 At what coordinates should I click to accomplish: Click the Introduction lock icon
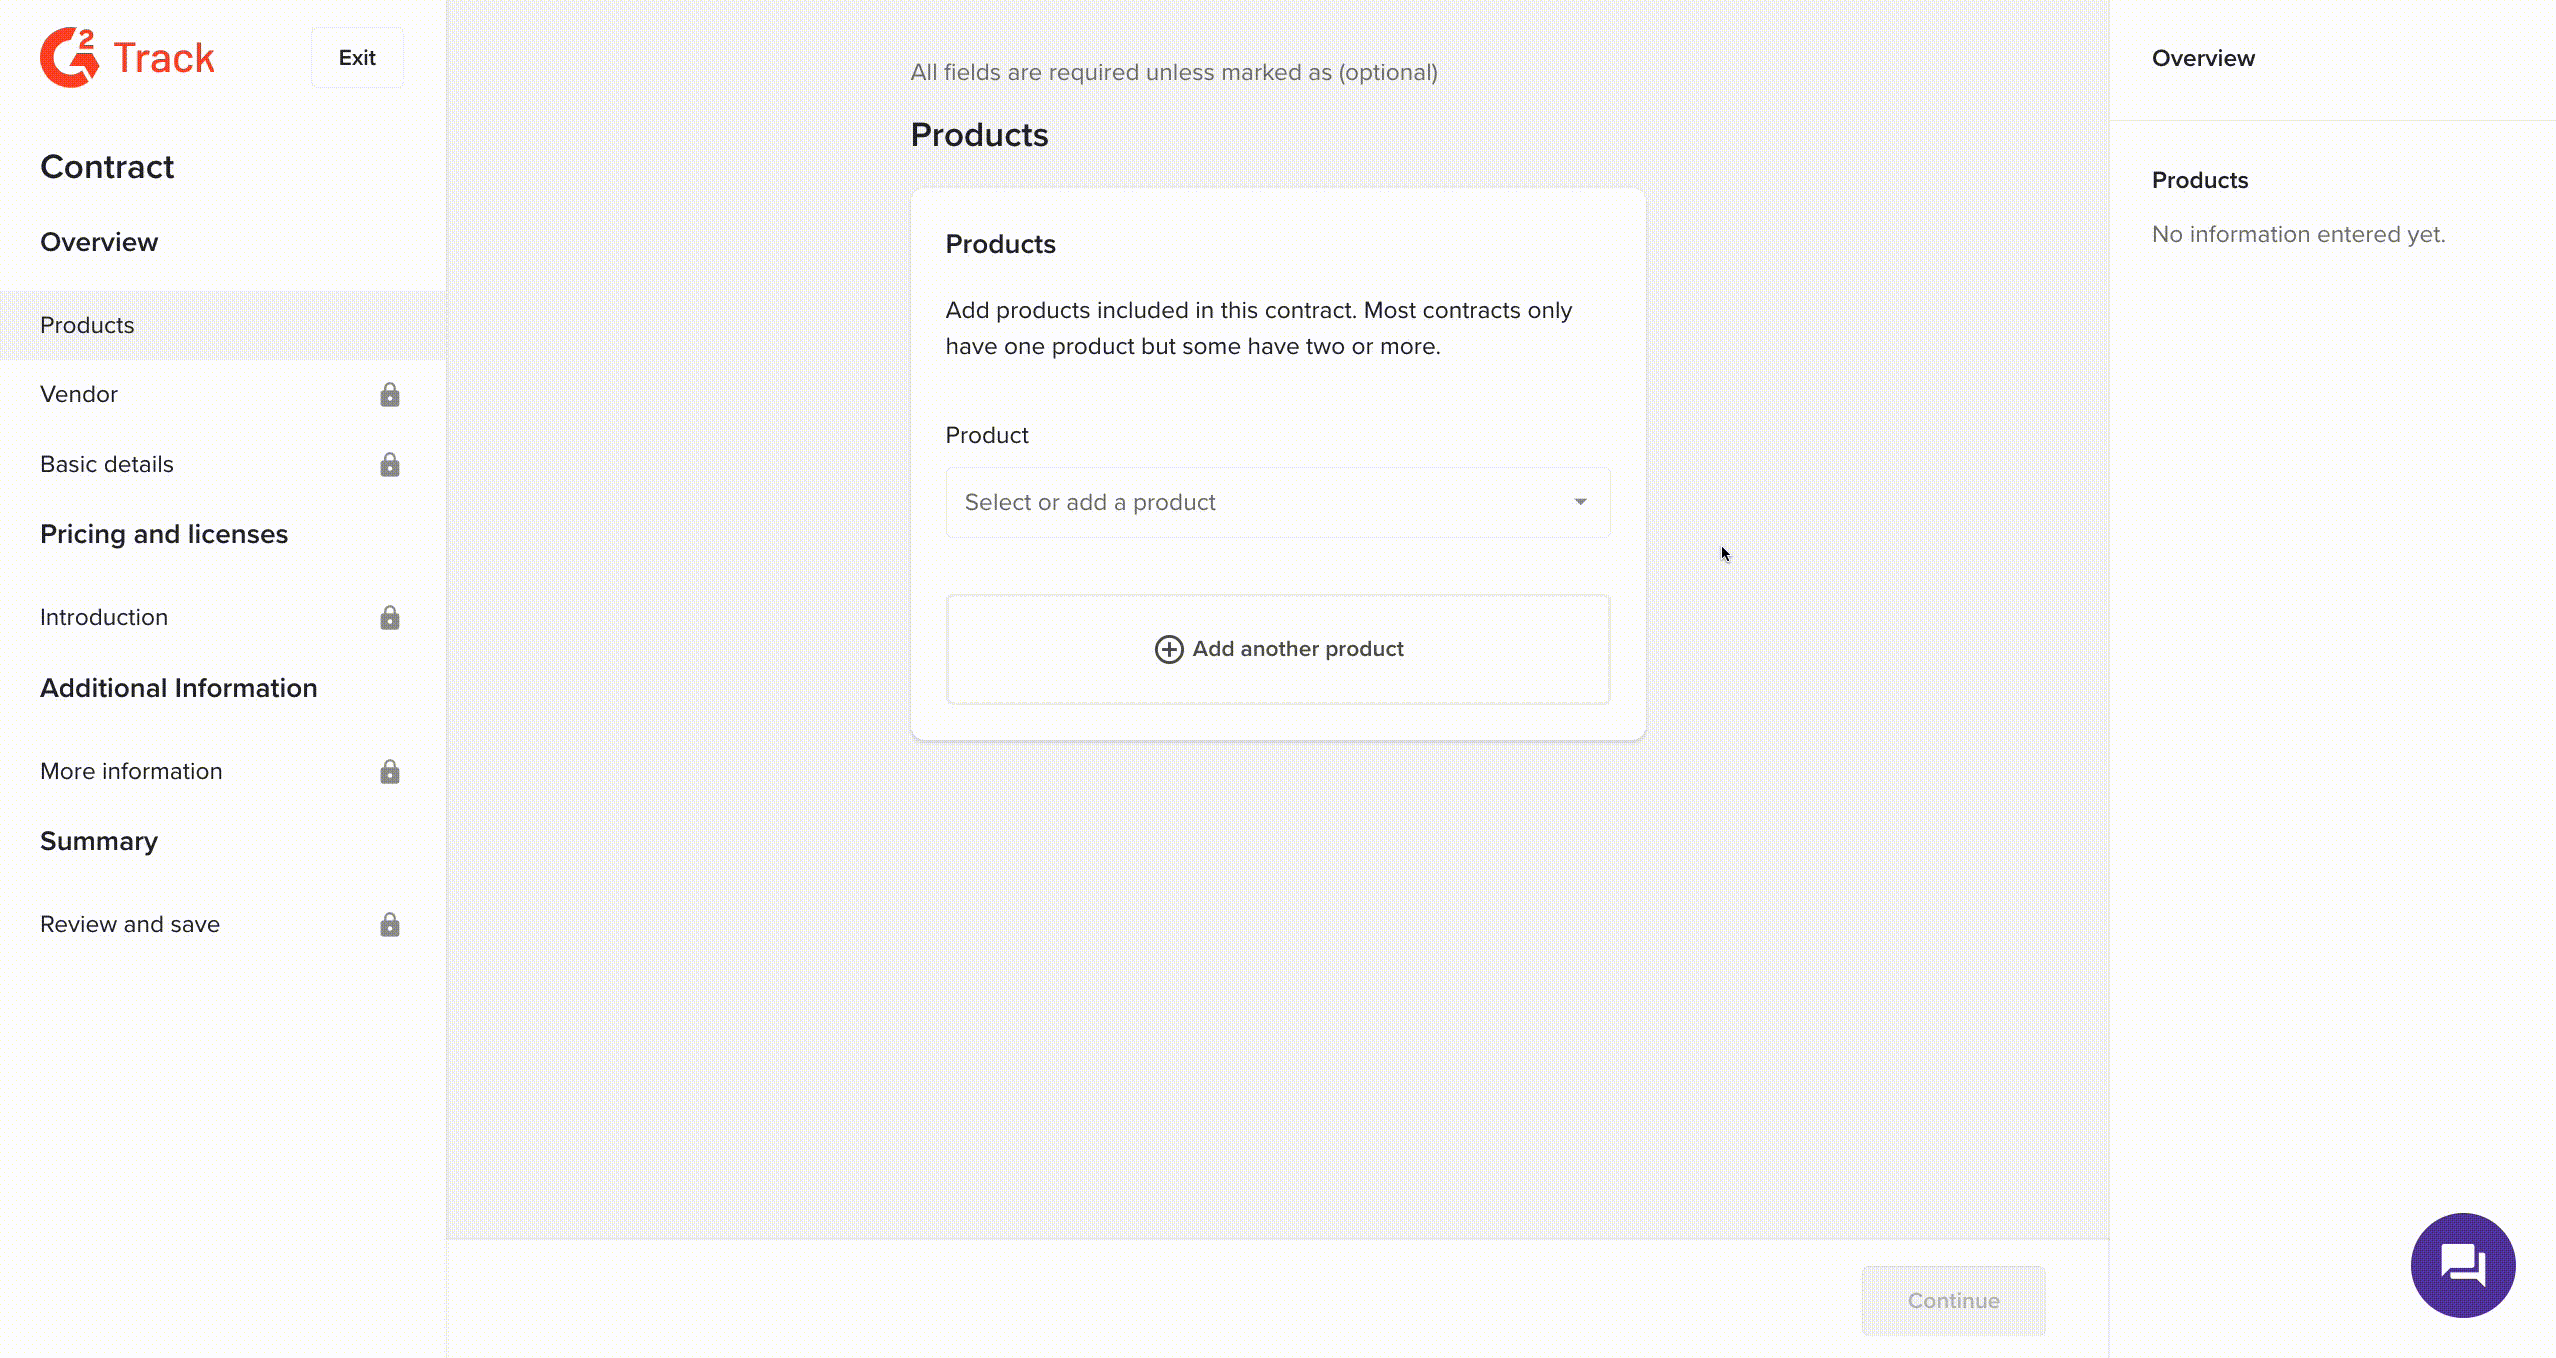click(389, 618)
